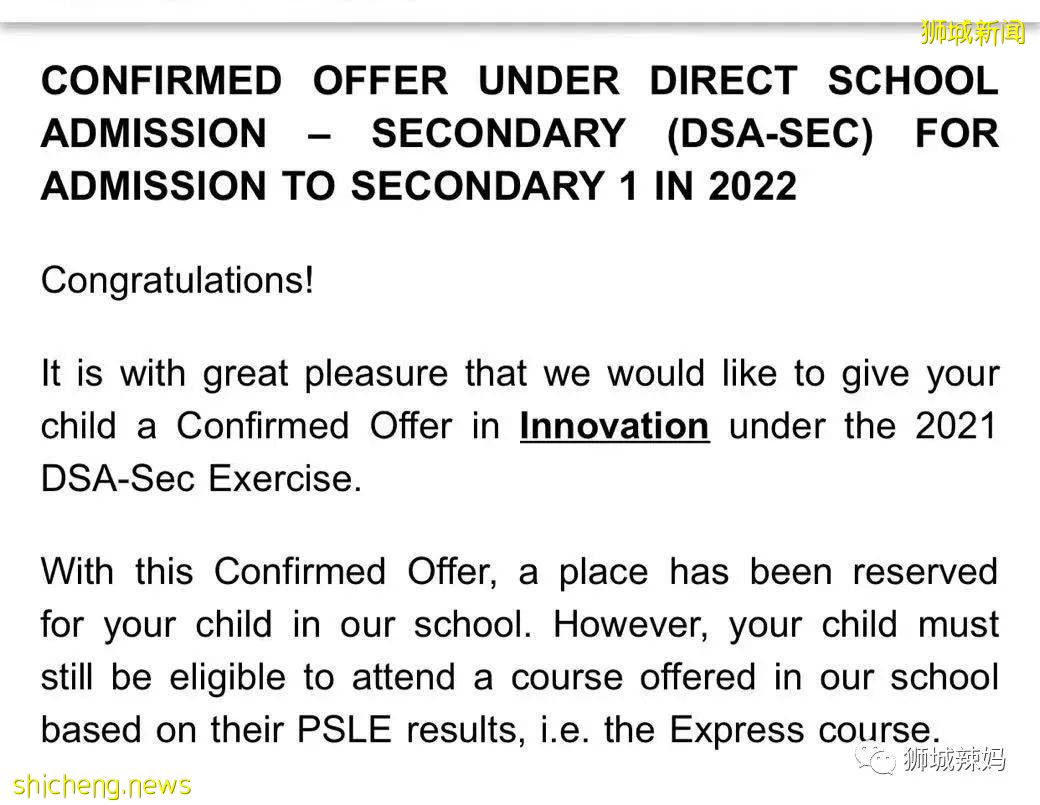
Task: Click the WeChat logo icon watermark
Action: pyautogui.click(x=879, y=762)
